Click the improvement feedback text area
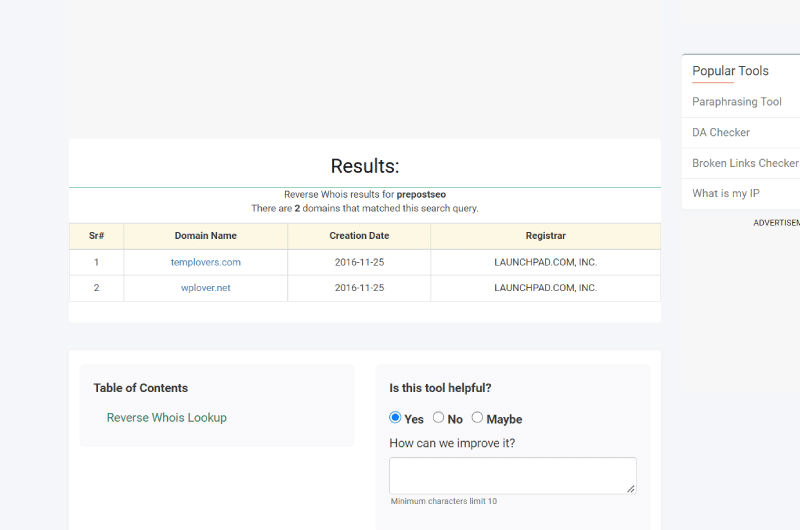This screenshot has height=530, width=800. point(513,475)
